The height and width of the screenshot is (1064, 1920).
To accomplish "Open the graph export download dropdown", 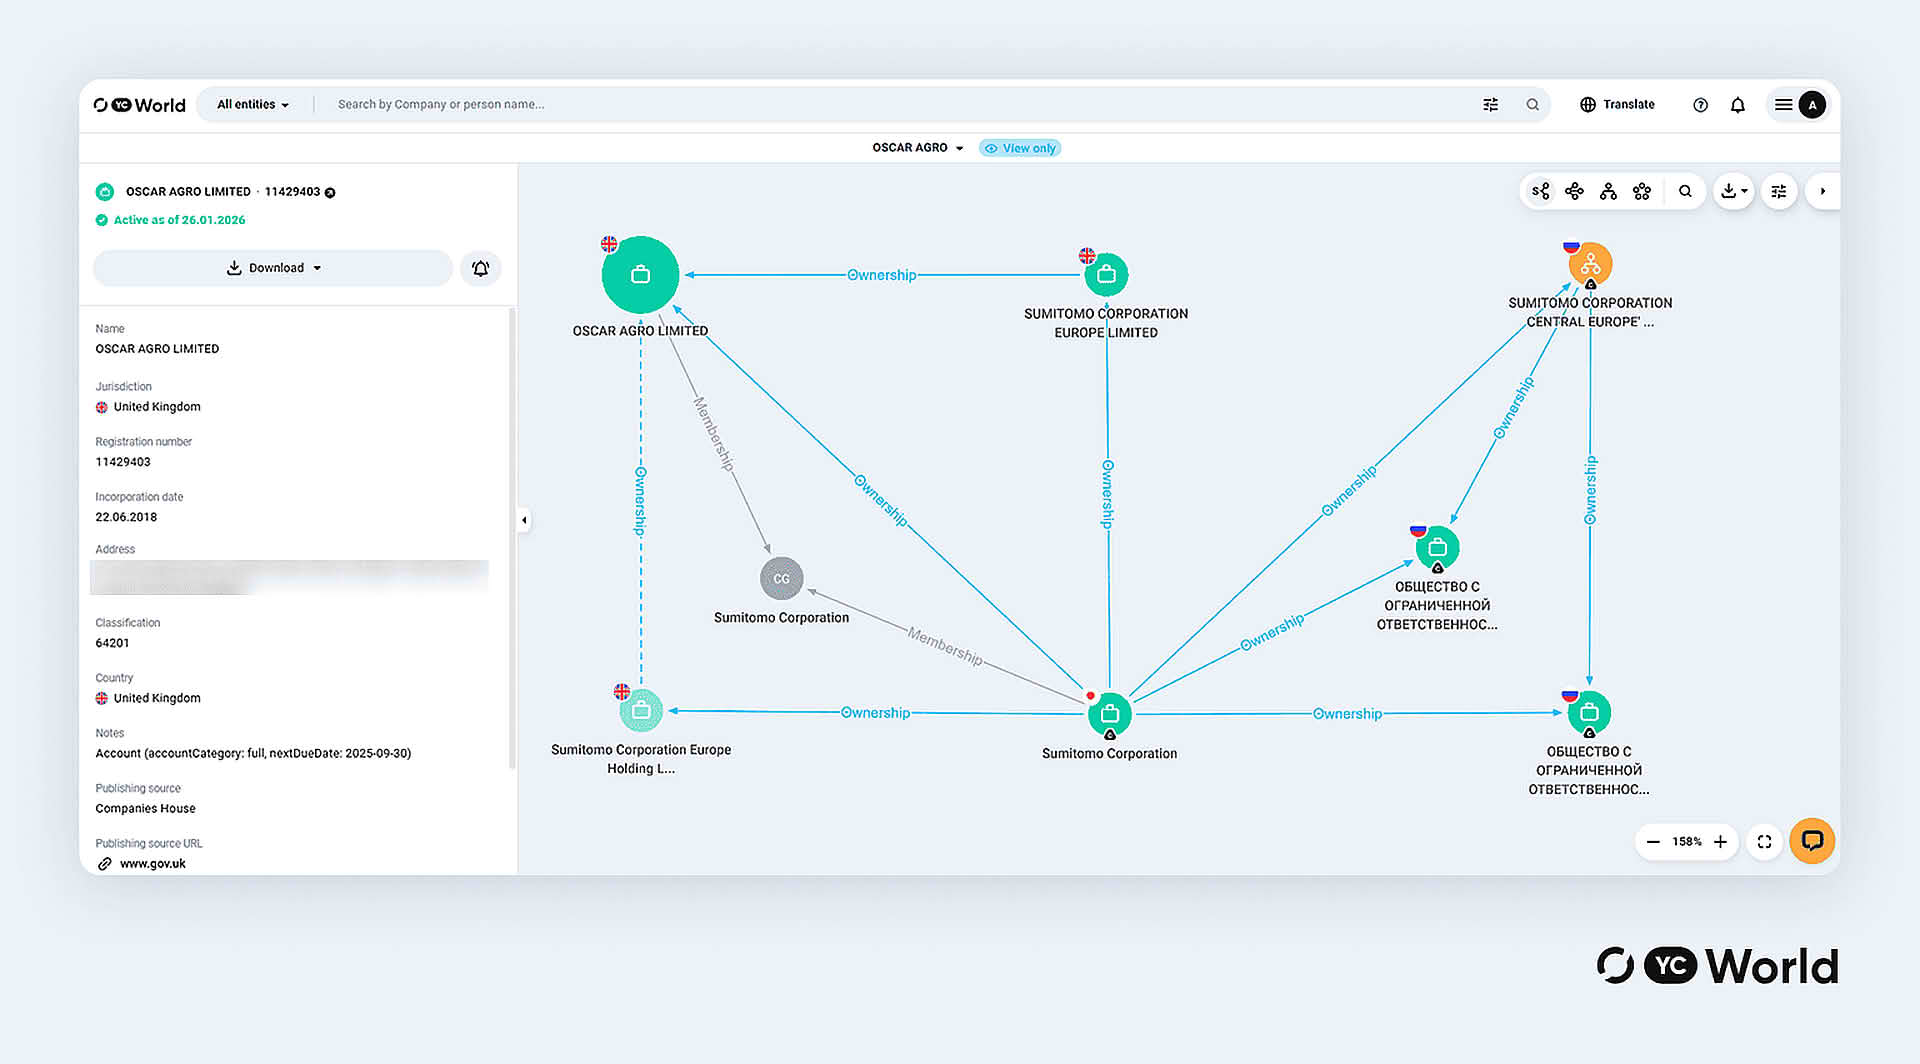I will click(x=1734, y=191).
